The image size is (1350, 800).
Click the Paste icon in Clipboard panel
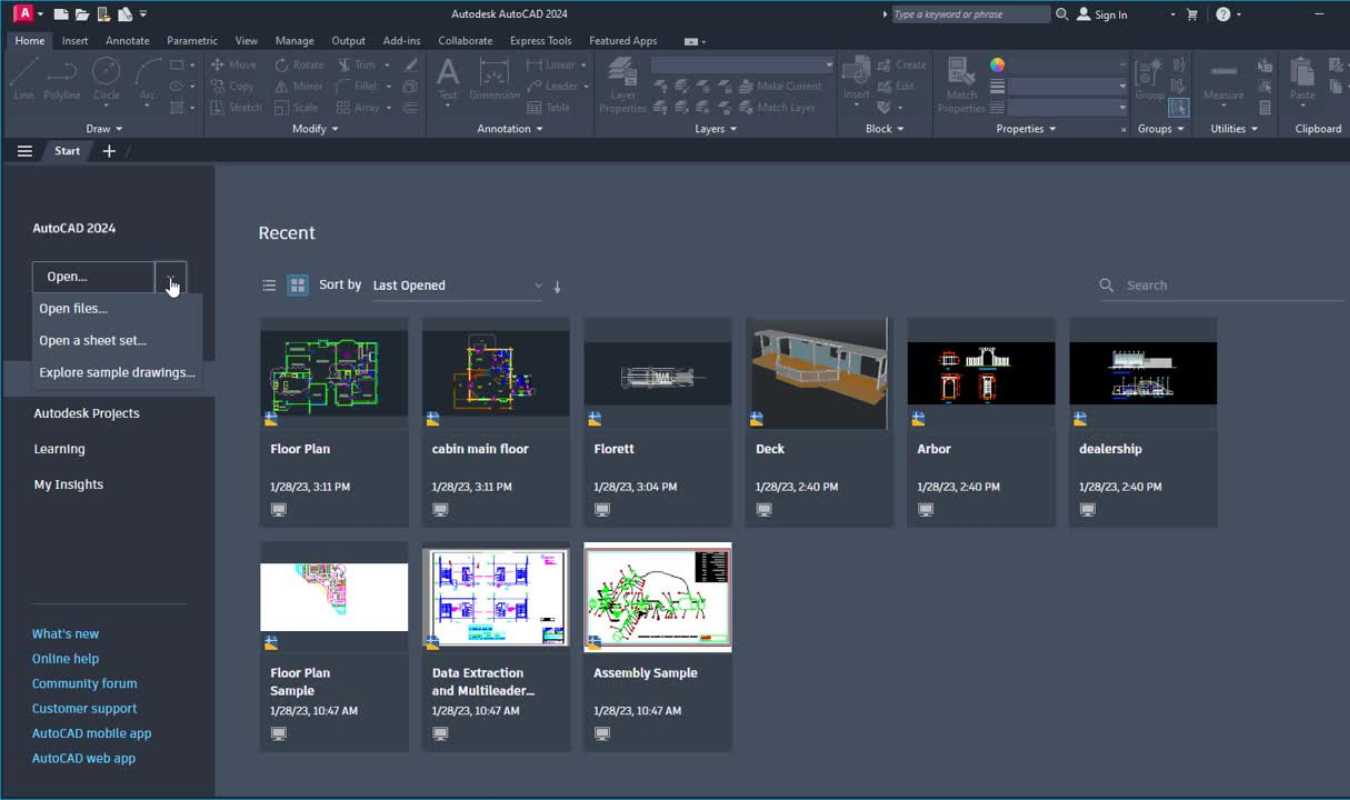tap(1302, 78)
